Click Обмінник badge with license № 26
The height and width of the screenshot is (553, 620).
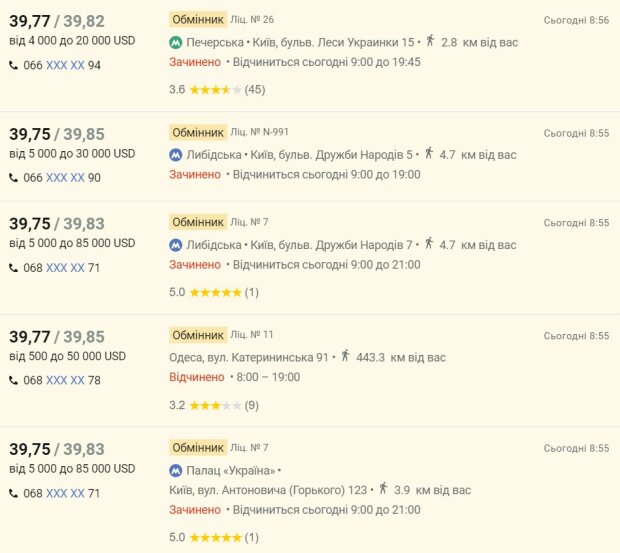(x=197, y=19)
